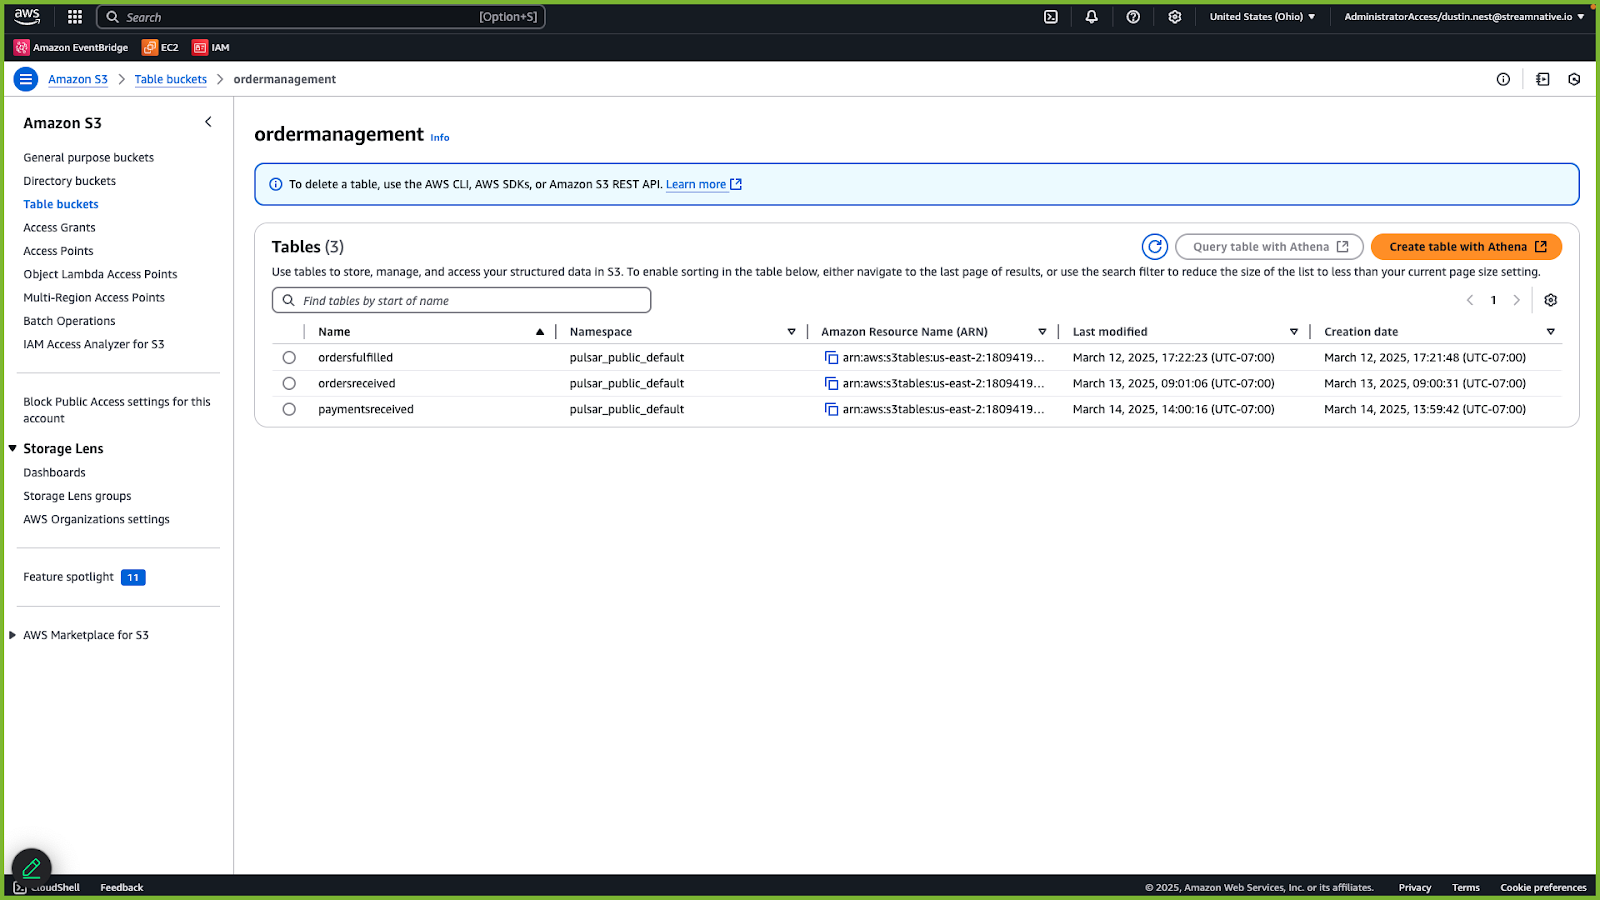Open the United States (Ohio) region dropdown
The image size is (1600, 900).
(x=1262, y=17)
